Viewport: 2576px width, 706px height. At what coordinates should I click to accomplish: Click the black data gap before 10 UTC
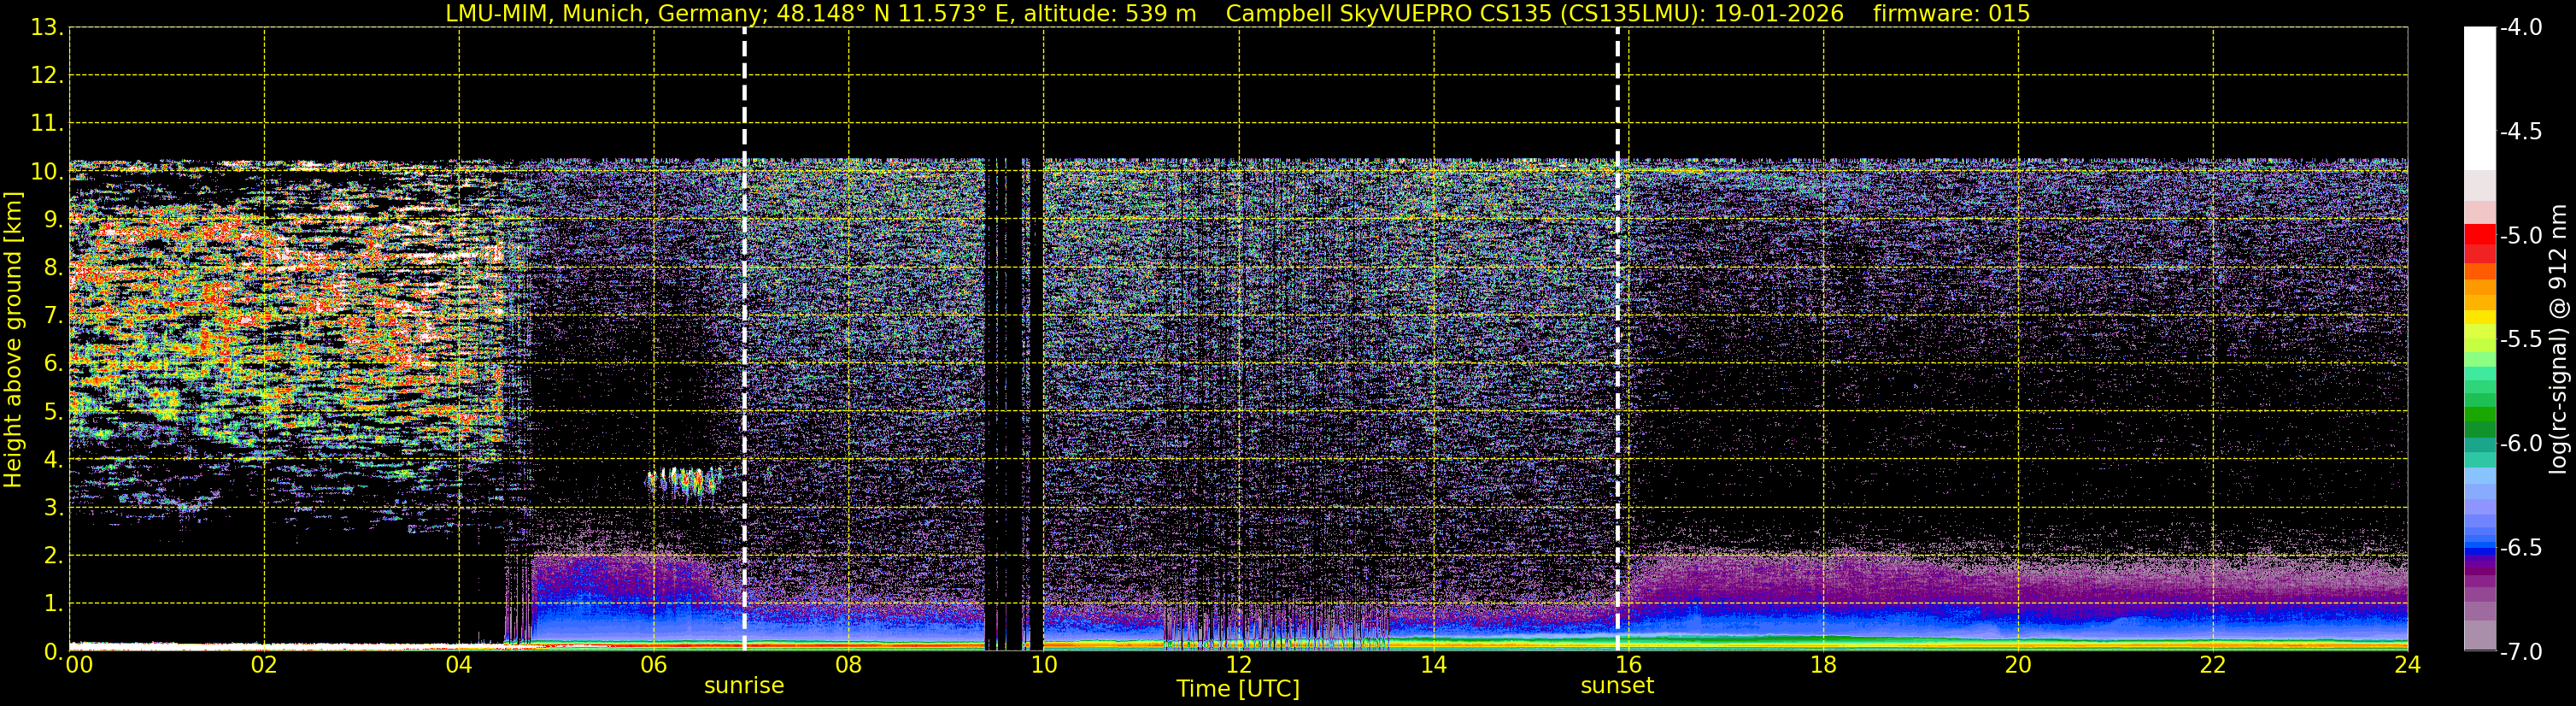pos(1013,404)
